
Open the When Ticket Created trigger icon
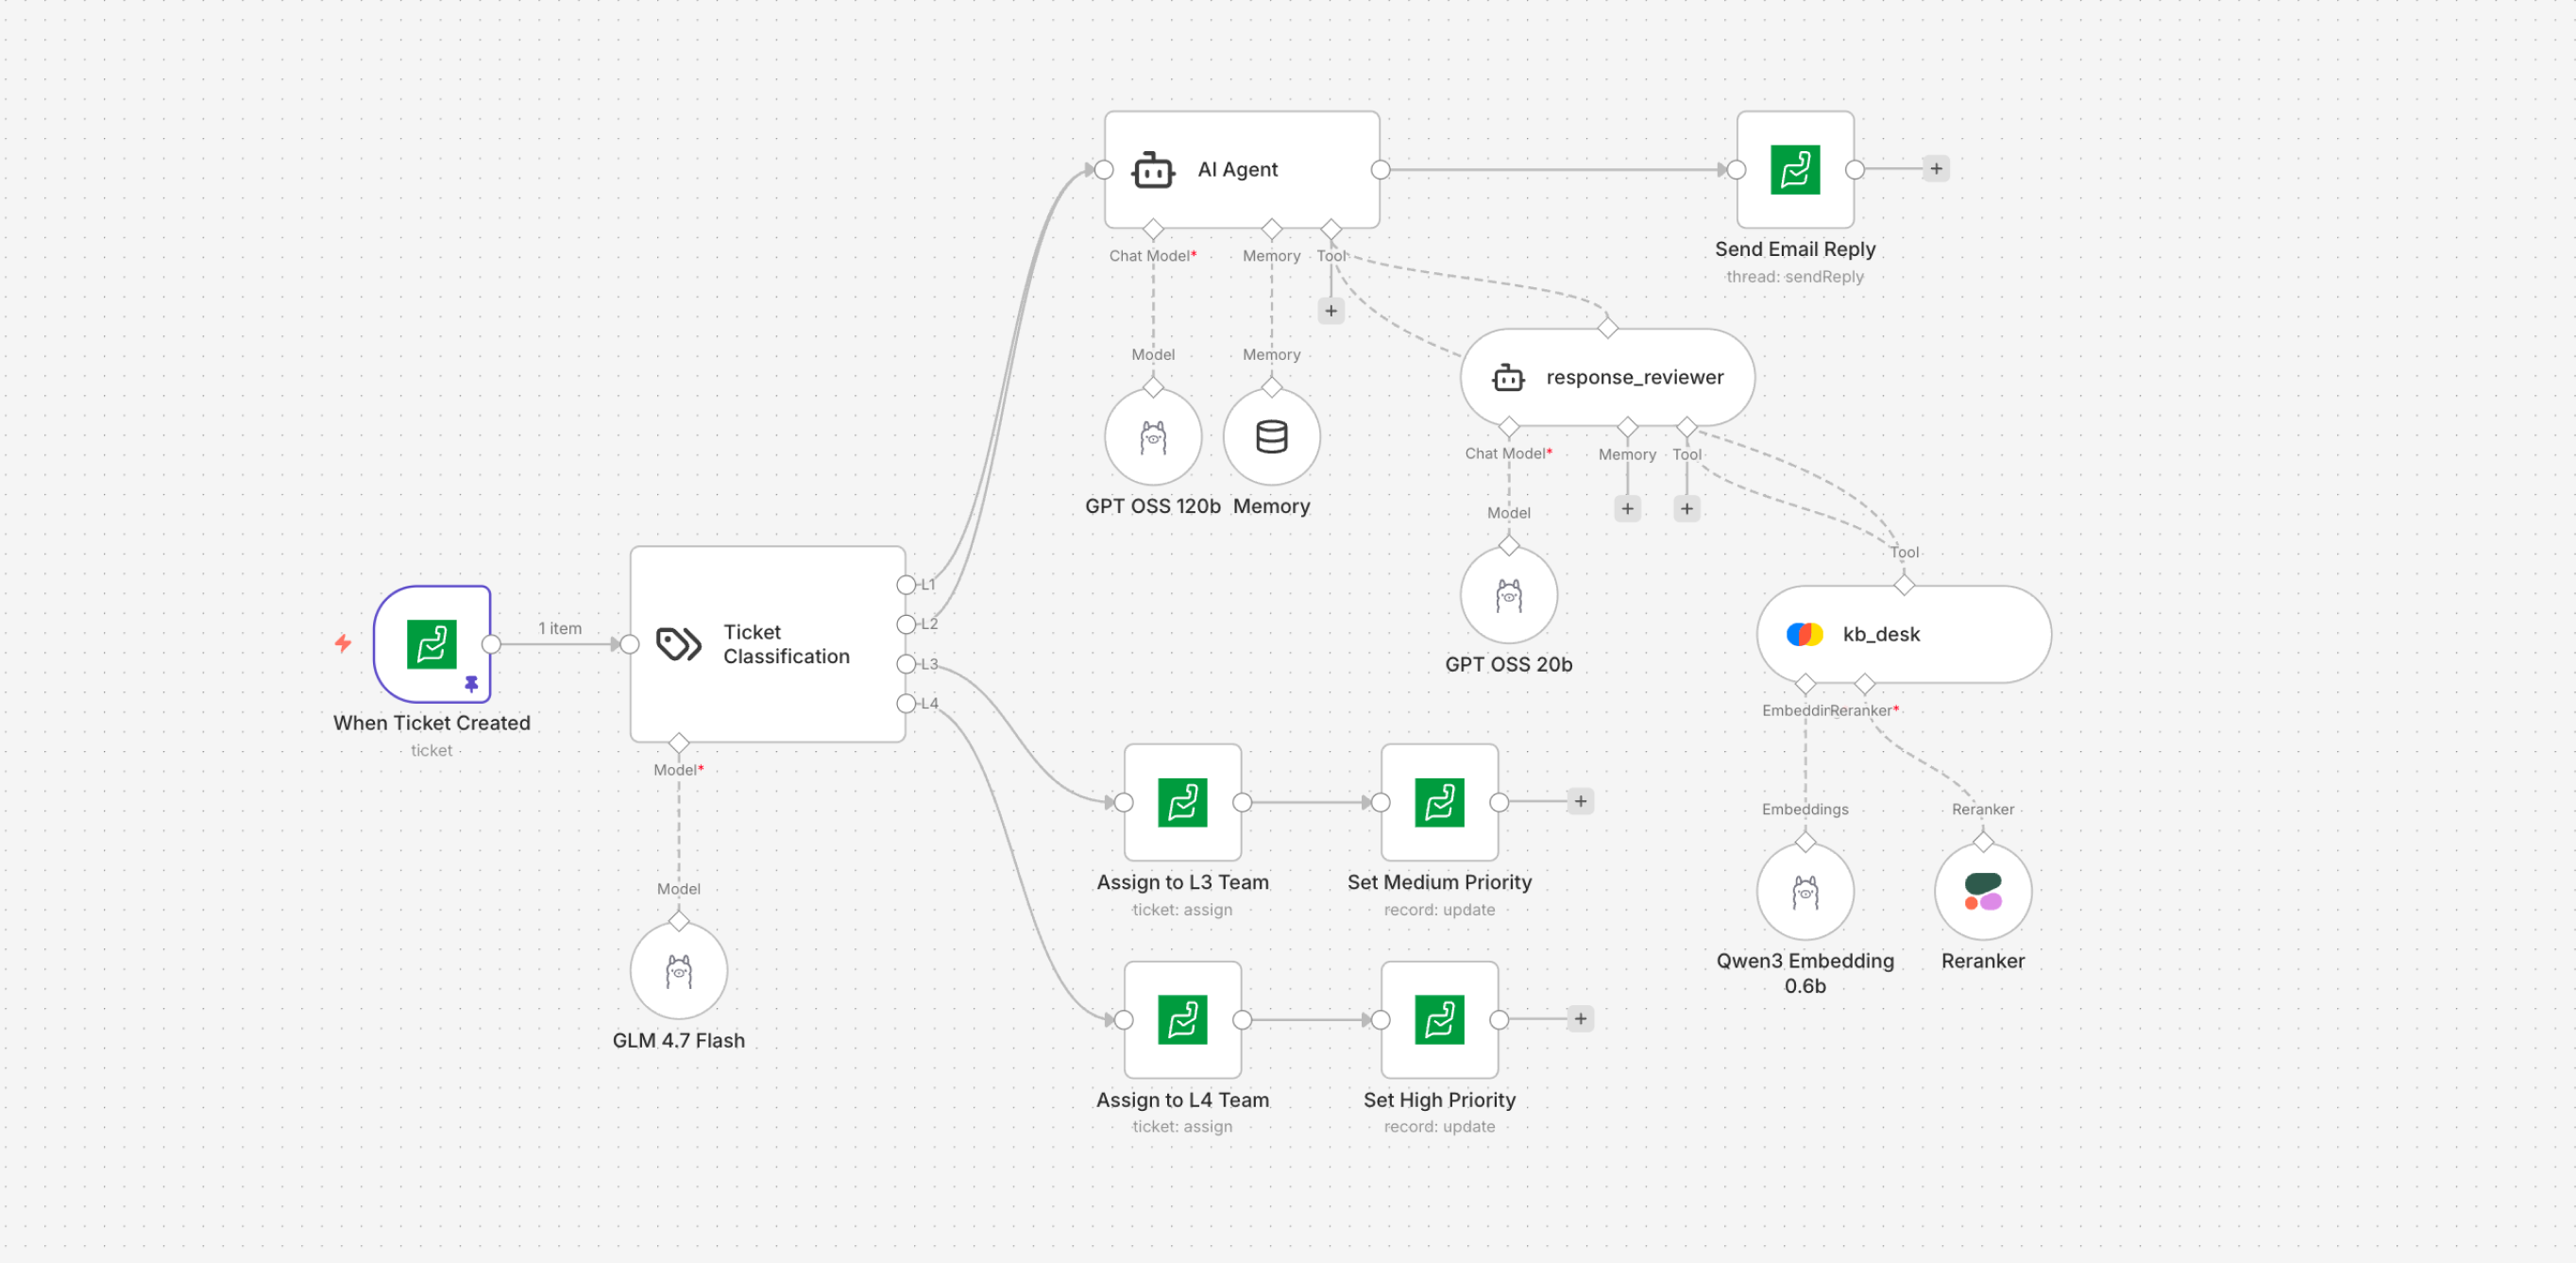pos(432,644)
